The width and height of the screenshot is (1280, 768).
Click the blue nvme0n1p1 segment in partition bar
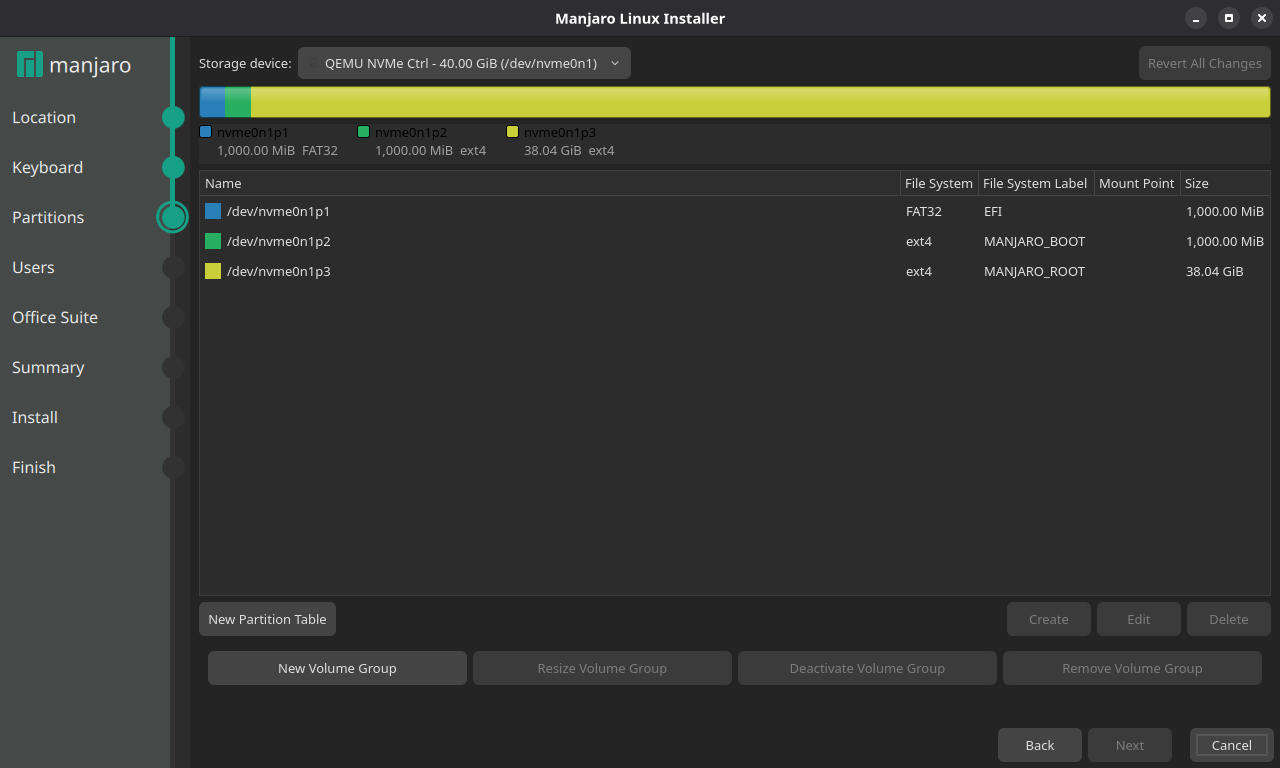212,102
